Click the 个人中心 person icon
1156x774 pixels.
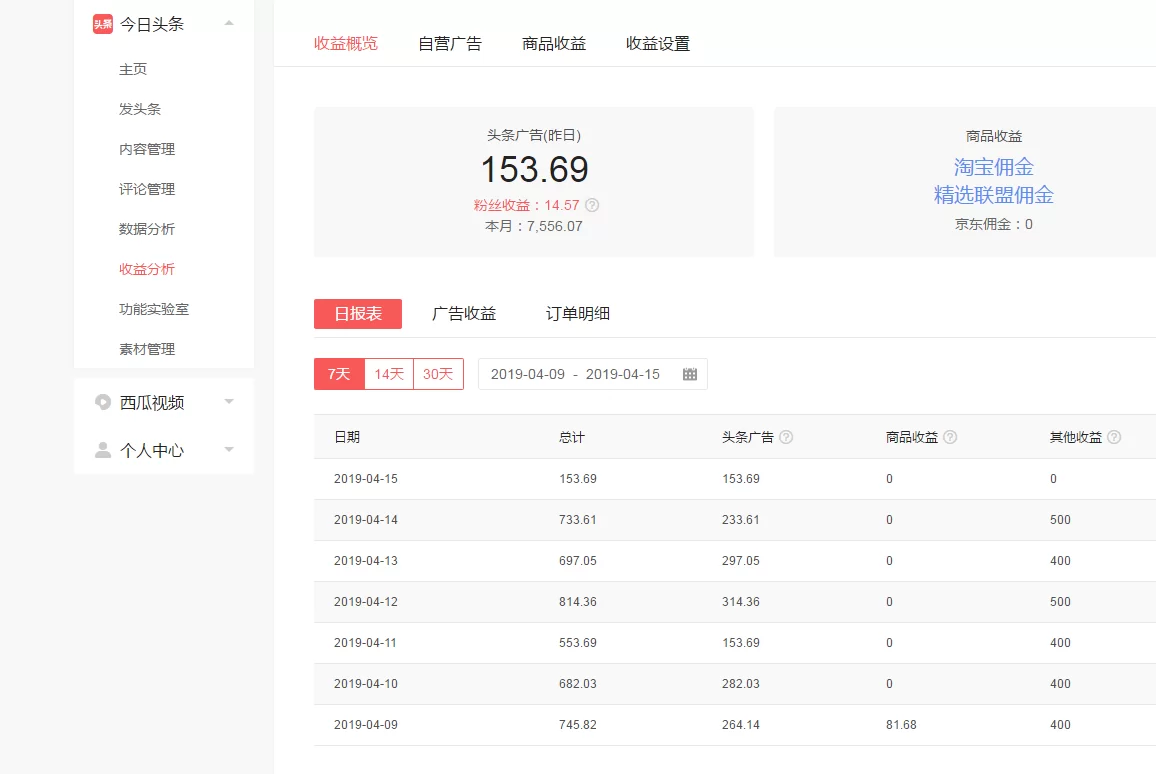(x=103, y=450)
